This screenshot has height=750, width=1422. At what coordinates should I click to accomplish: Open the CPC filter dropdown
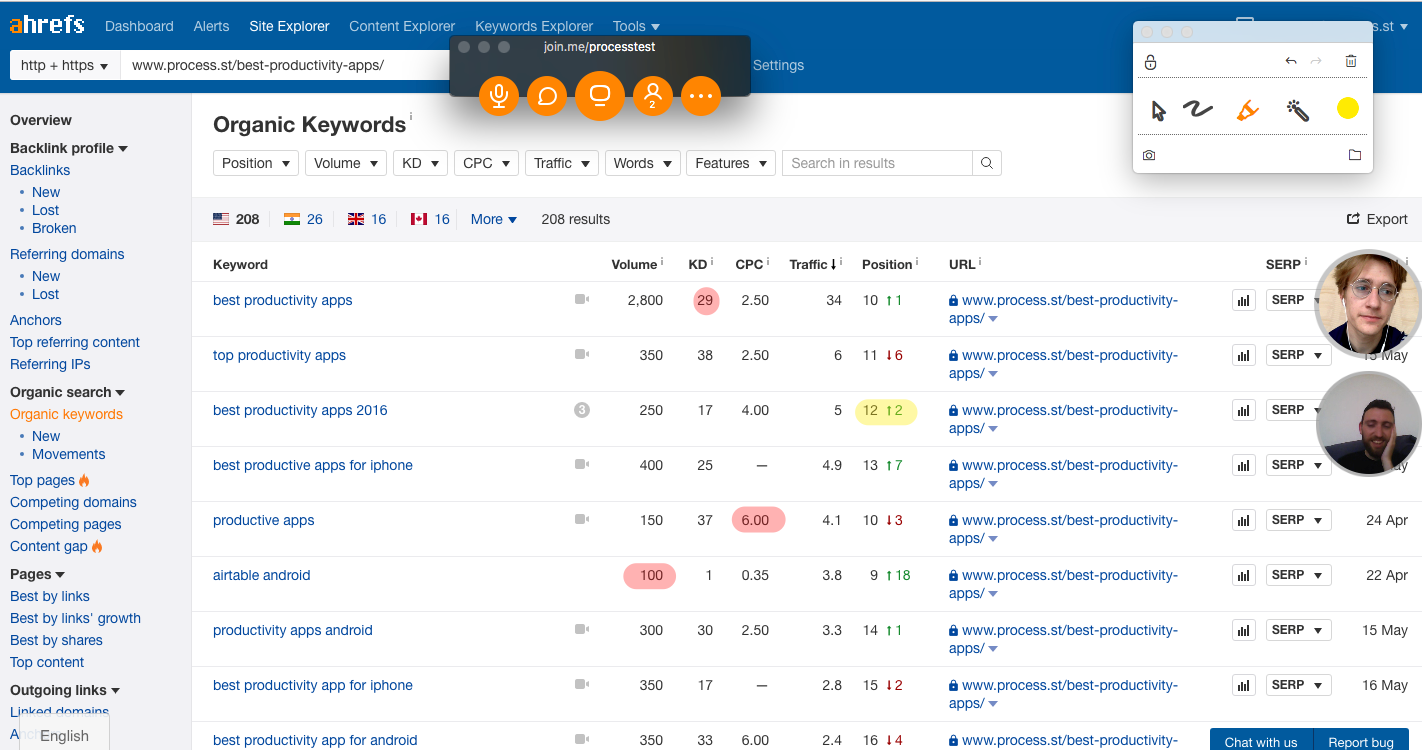(486, 163)
